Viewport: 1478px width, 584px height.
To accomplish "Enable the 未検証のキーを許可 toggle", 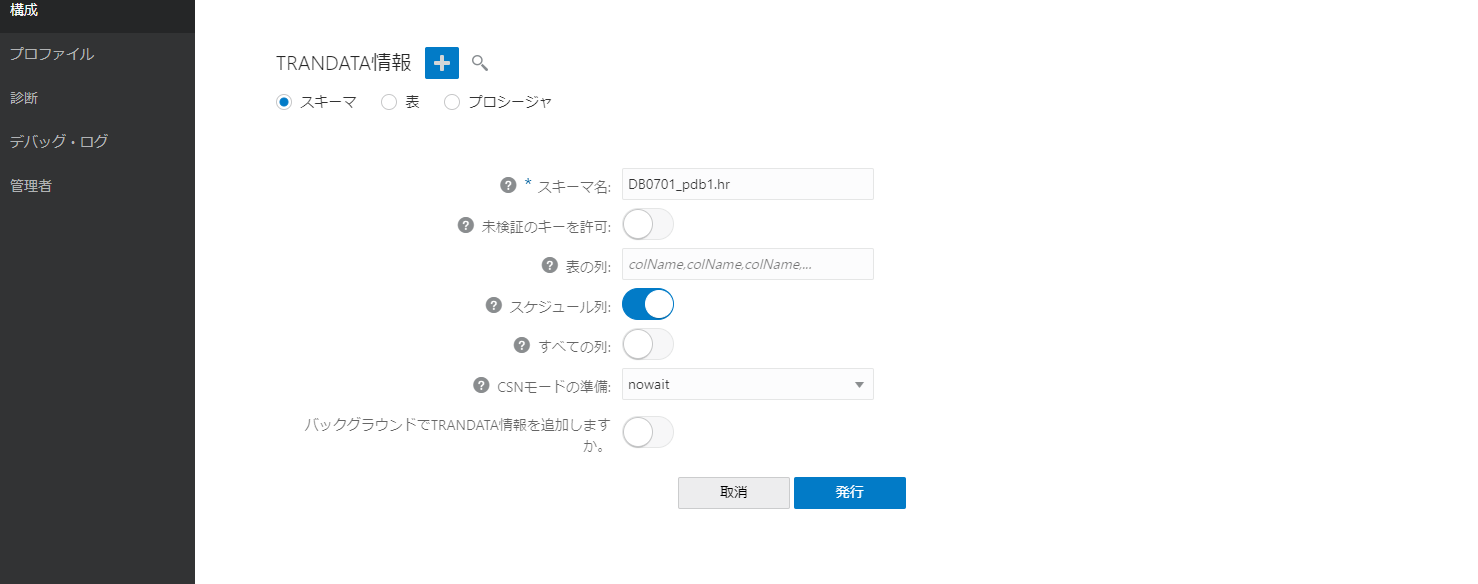I will 648,224.
